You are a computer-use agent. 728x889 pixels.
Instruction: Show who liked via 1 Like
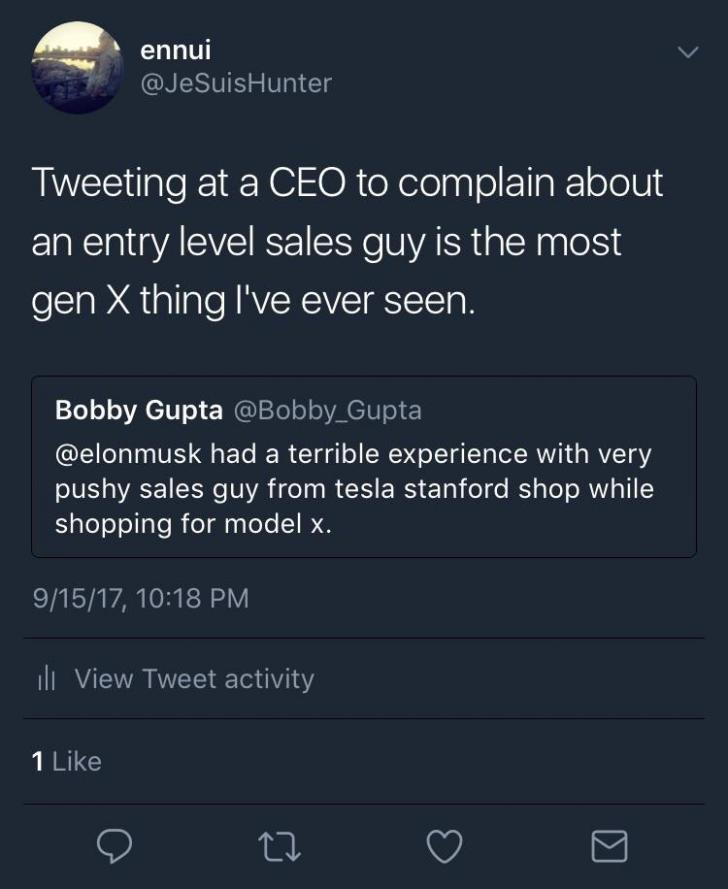pyautogui.click(x=67, y=762)
